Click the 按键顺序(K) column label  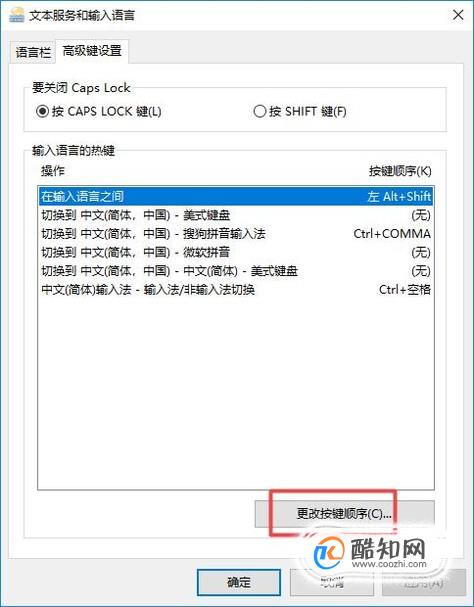400,171
